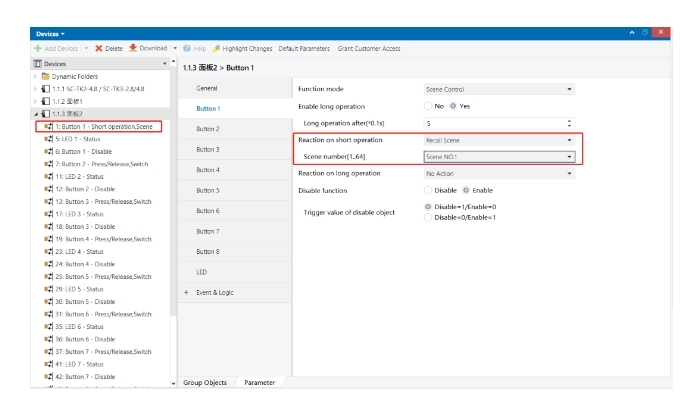Click device icon for 1.1.1 SC-TK2-4.8
The width and height of the screenshot is (685, 413).
pyautogui.click(x=20, y=89)
